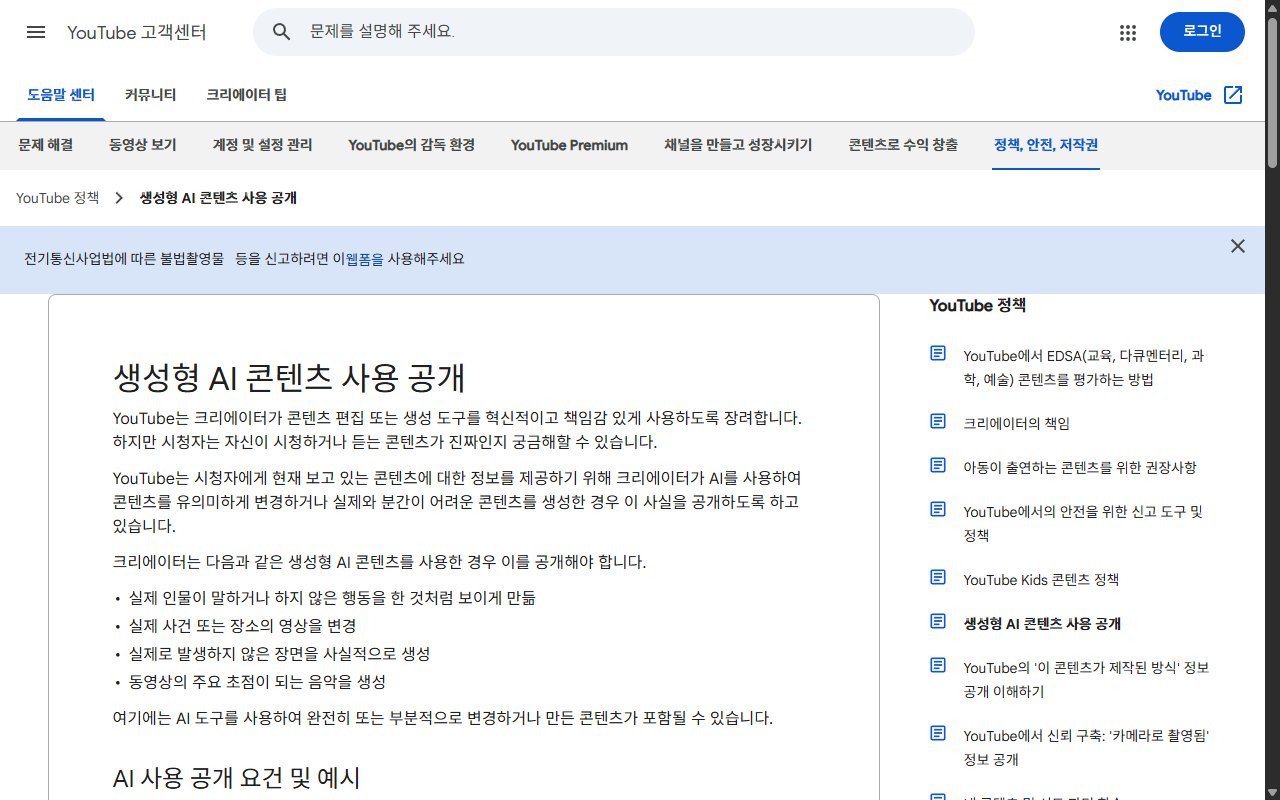Click the search magnifier icon
The height and width of the screenshot is (800, 1280).
click(x=282, y=32)
